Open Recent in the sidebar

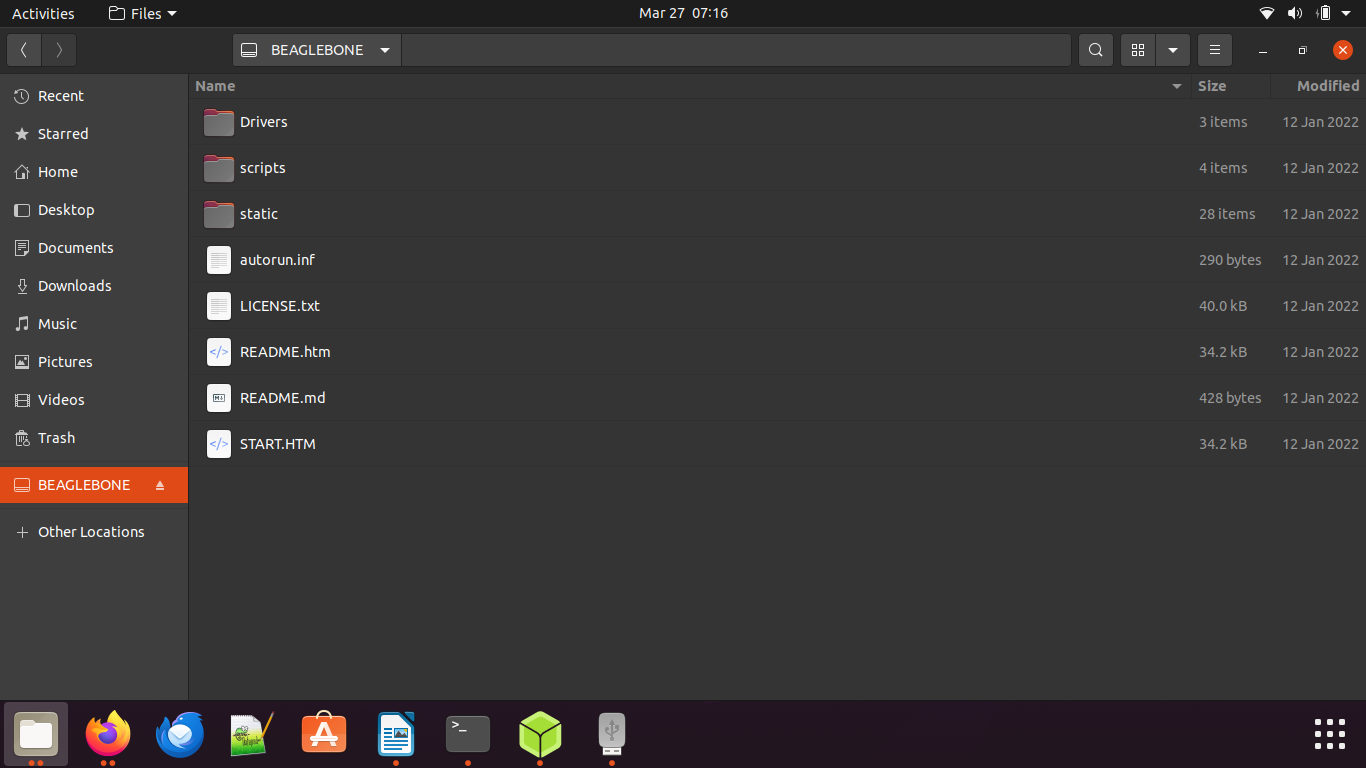(94, 96)
